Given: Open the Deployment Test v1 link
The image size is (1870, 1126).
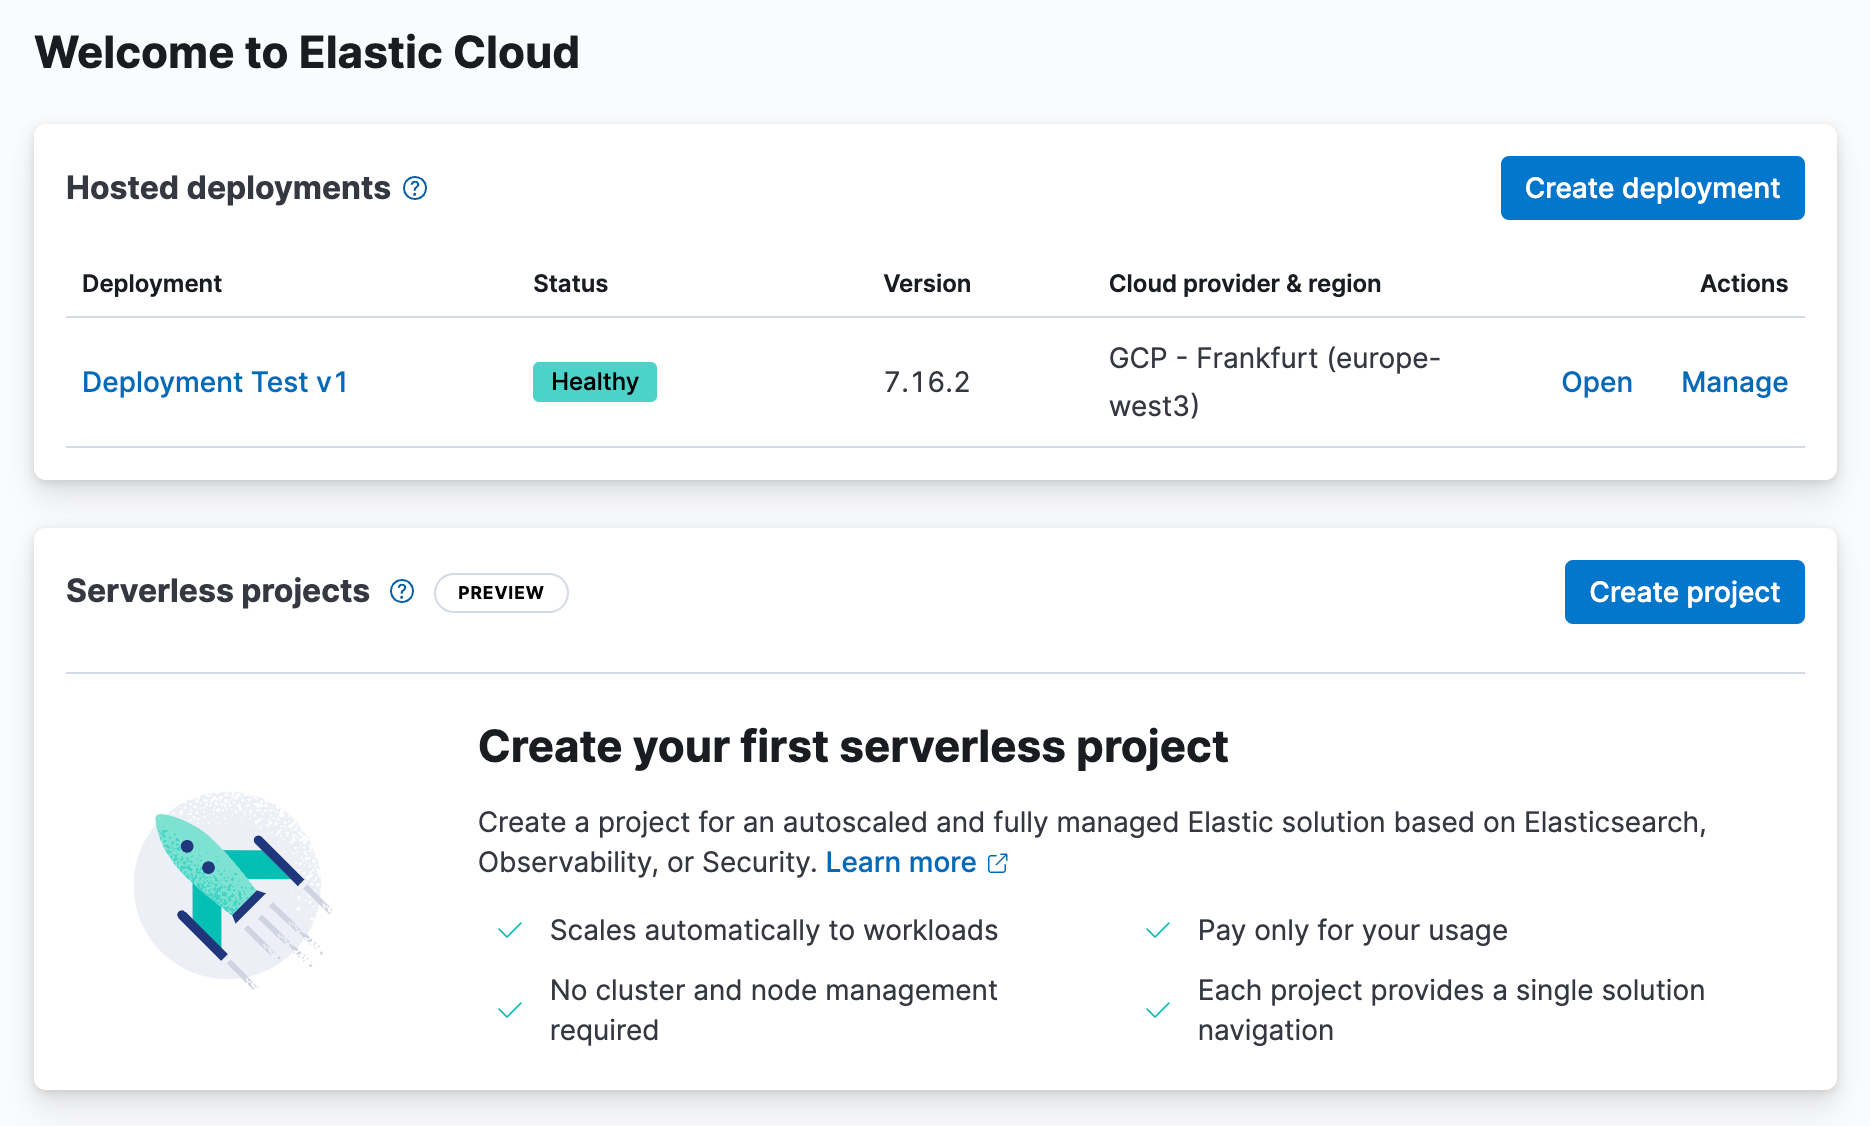Looking at the screenshot, I should click(x=215, y=382).
